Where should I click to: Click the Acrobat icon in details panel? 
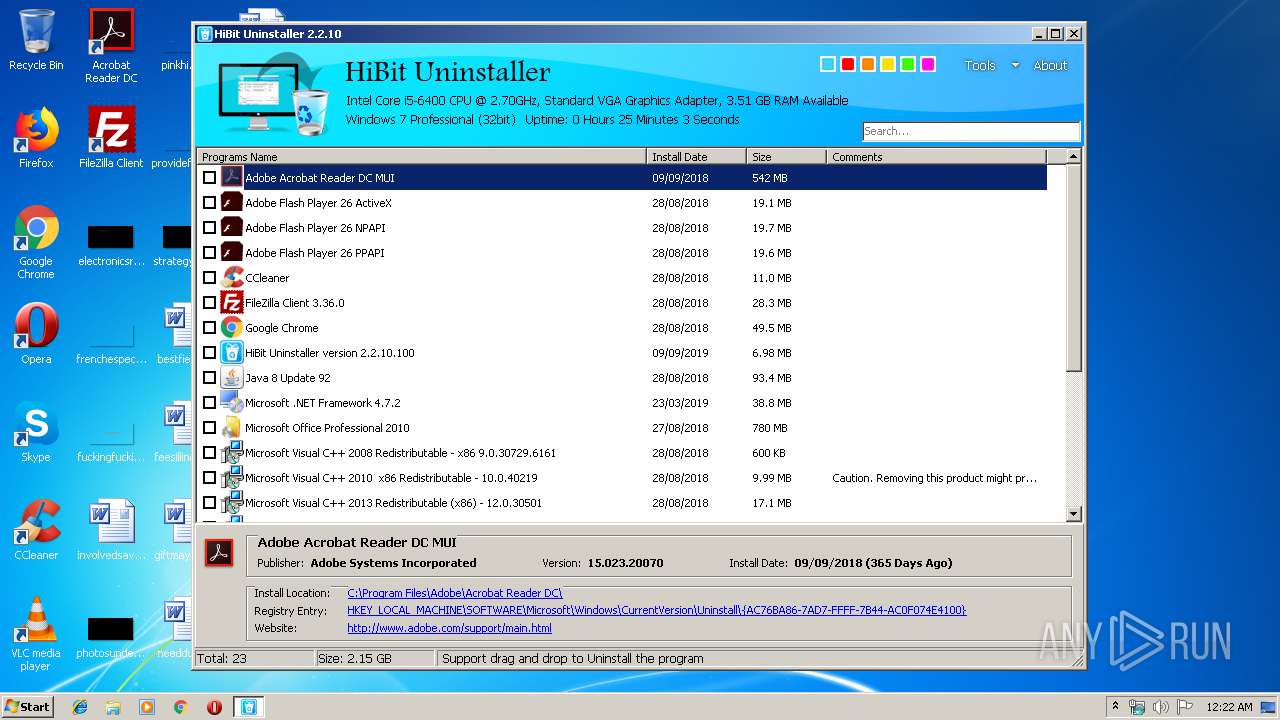click(x=219, y=553)
